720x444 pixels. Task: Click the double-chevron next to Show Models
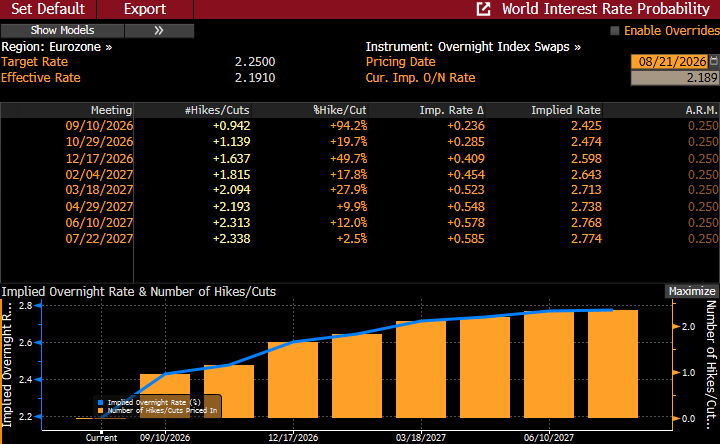point(159,30)
